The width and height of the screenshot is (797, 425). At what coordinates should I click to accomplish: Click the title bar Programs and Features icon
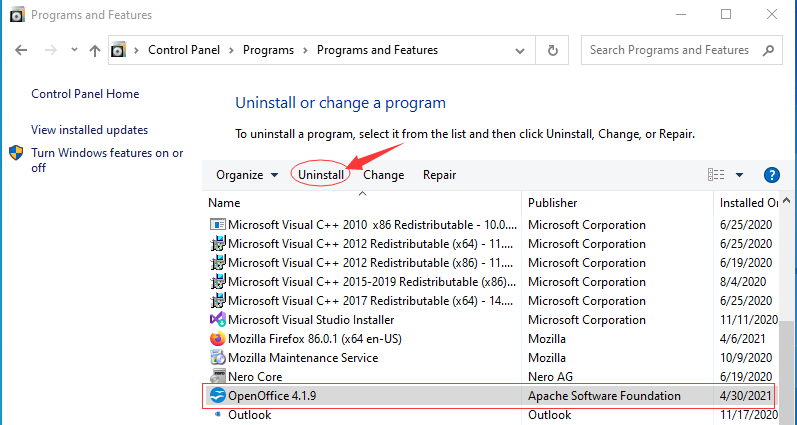coord(17,15)
